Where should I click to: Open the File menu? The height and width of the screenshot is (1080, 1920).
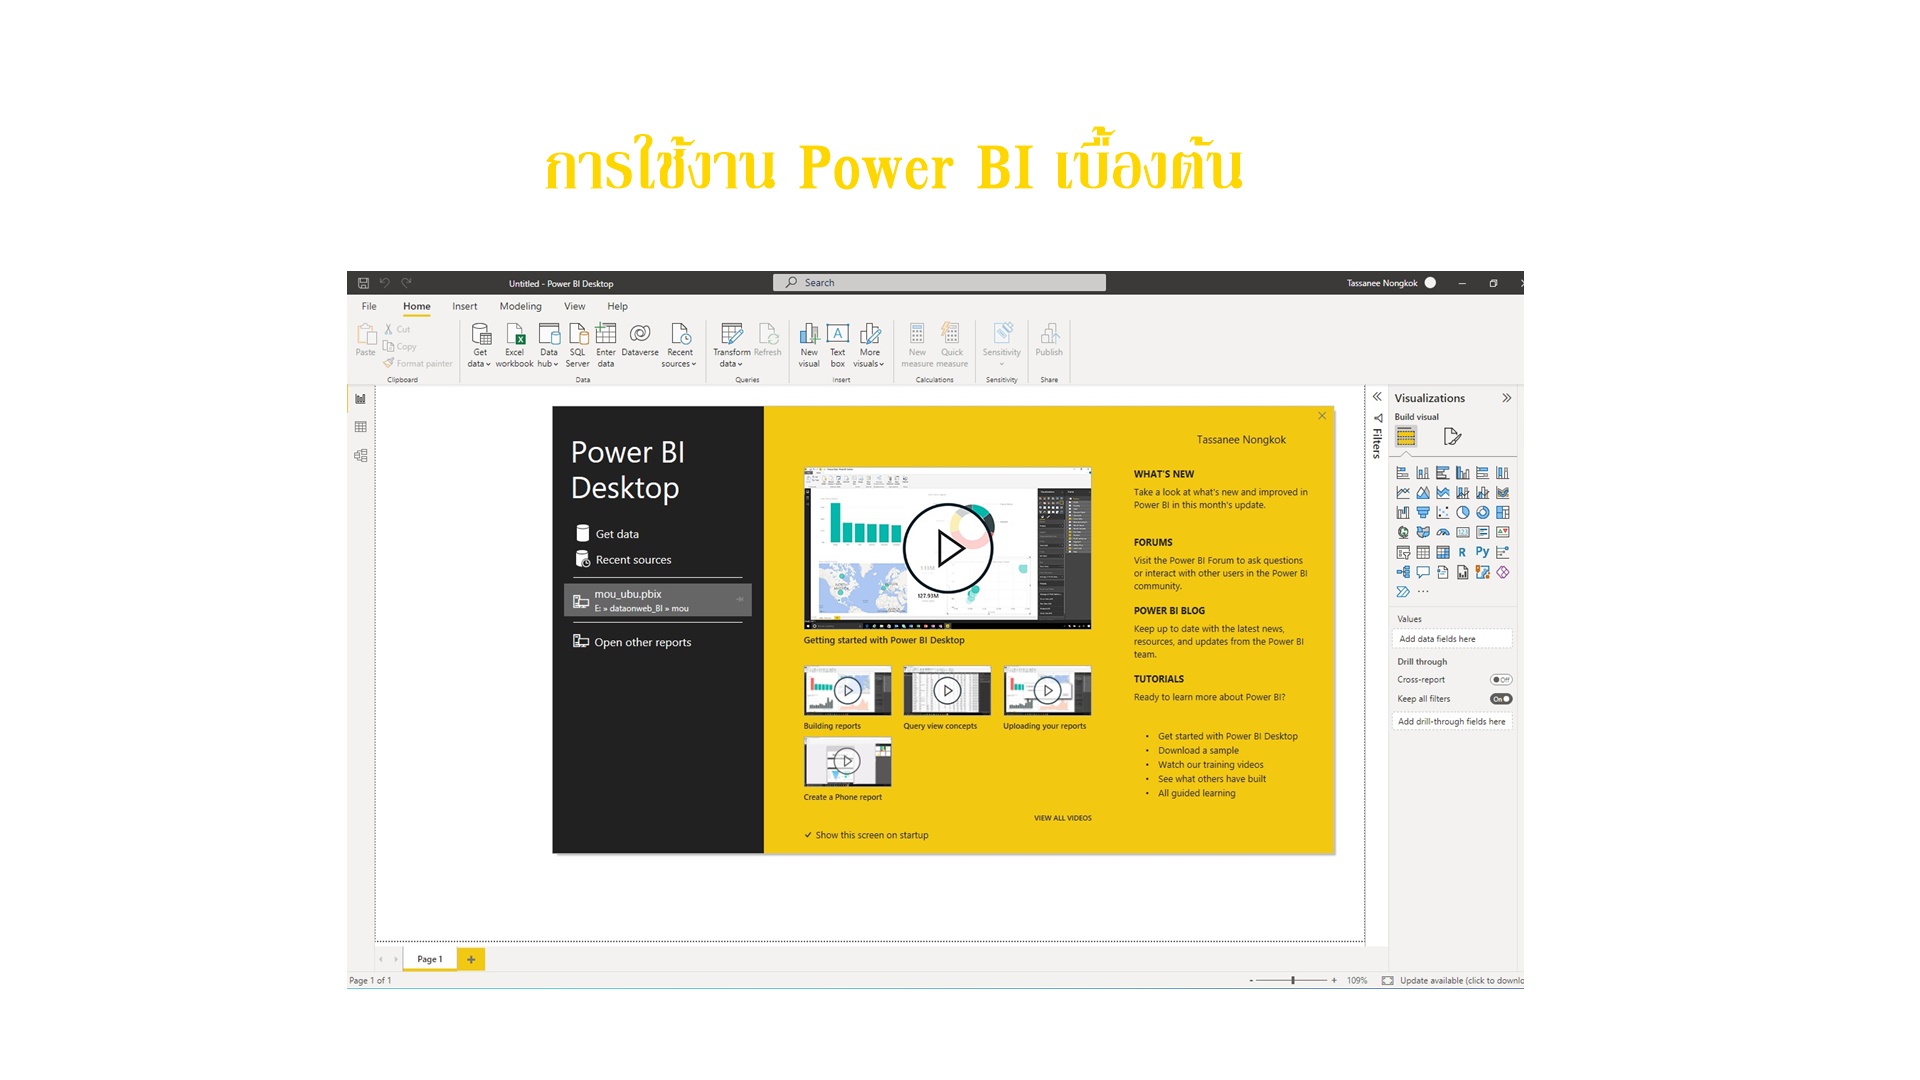[x=369, y=306]
